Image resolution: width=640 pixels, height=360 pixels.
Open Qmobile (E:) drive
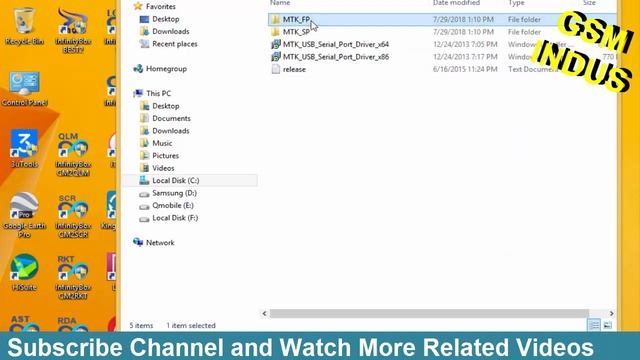point(173,205)
